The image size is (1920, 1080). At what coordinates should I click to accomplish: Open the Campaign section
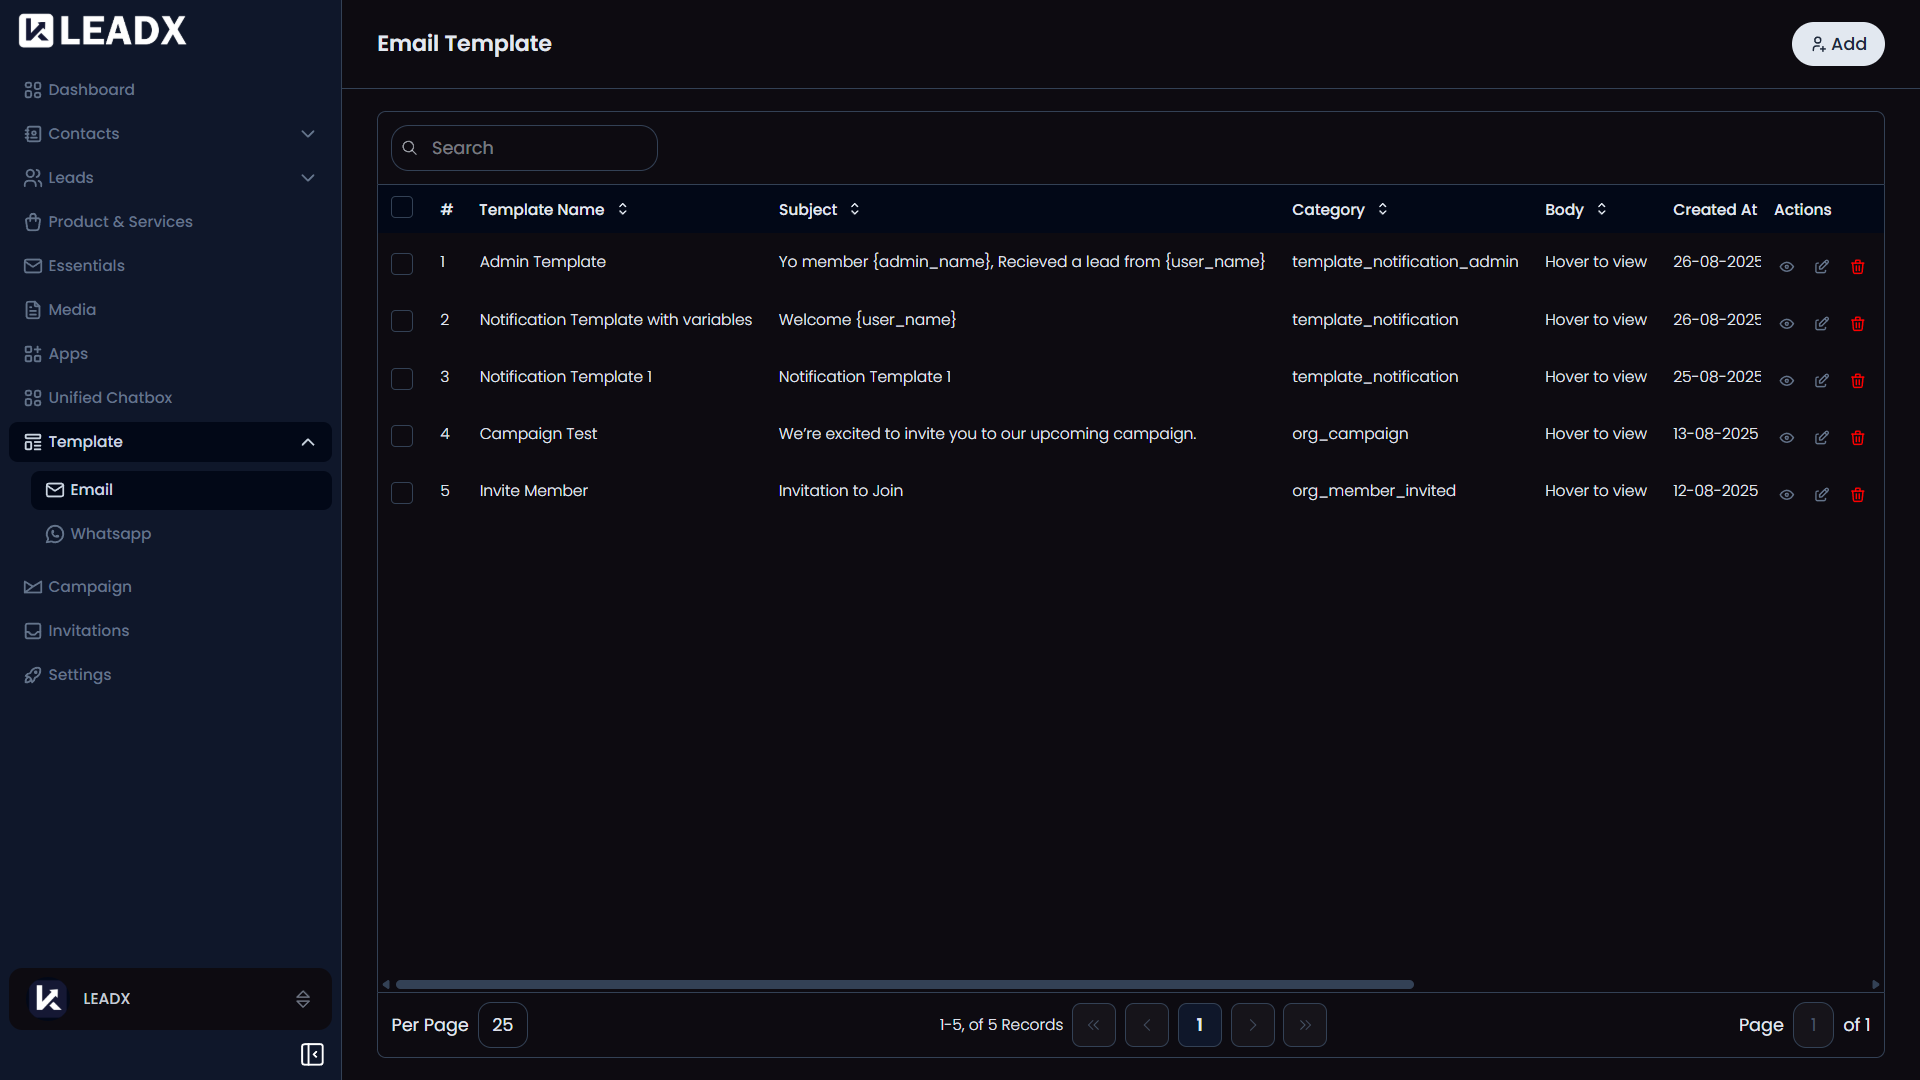89,586
